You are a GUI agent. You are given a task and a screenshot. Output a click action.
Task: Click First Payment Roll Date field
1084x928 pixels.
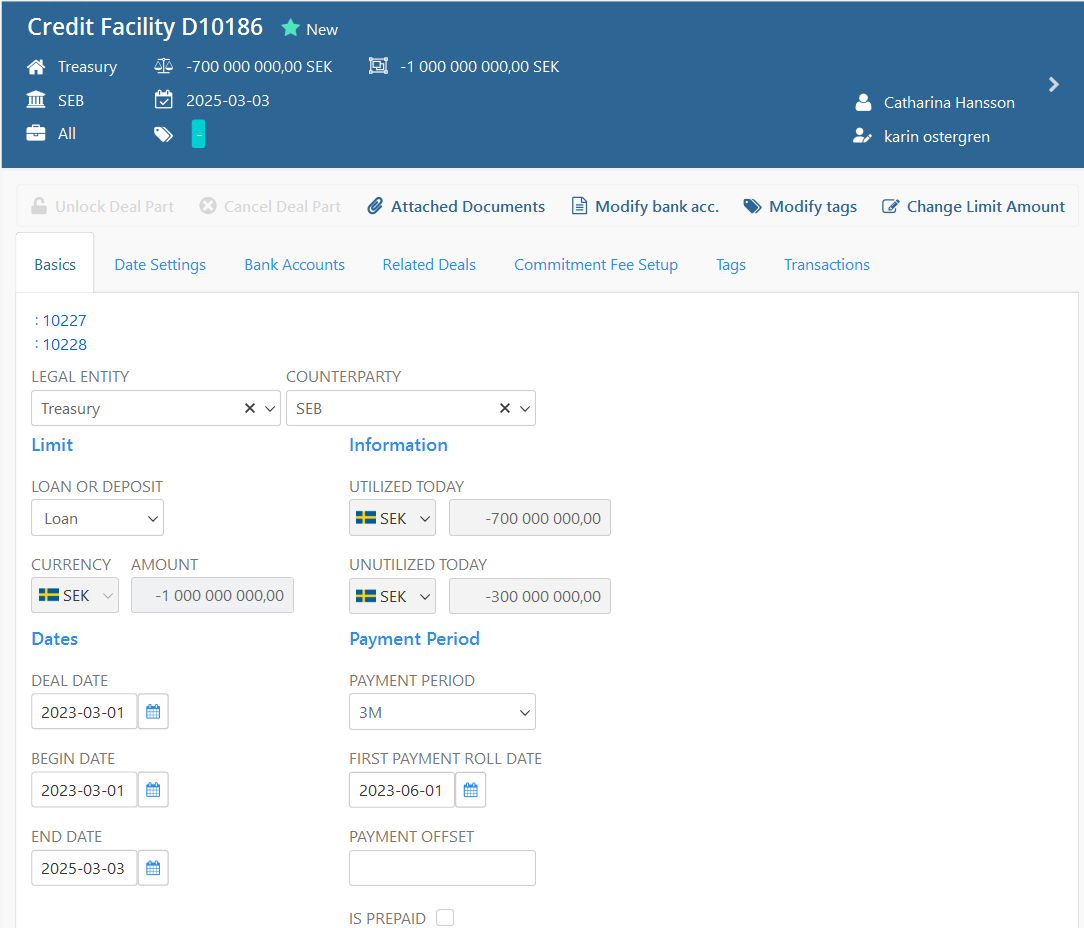[x=402, y=790]
